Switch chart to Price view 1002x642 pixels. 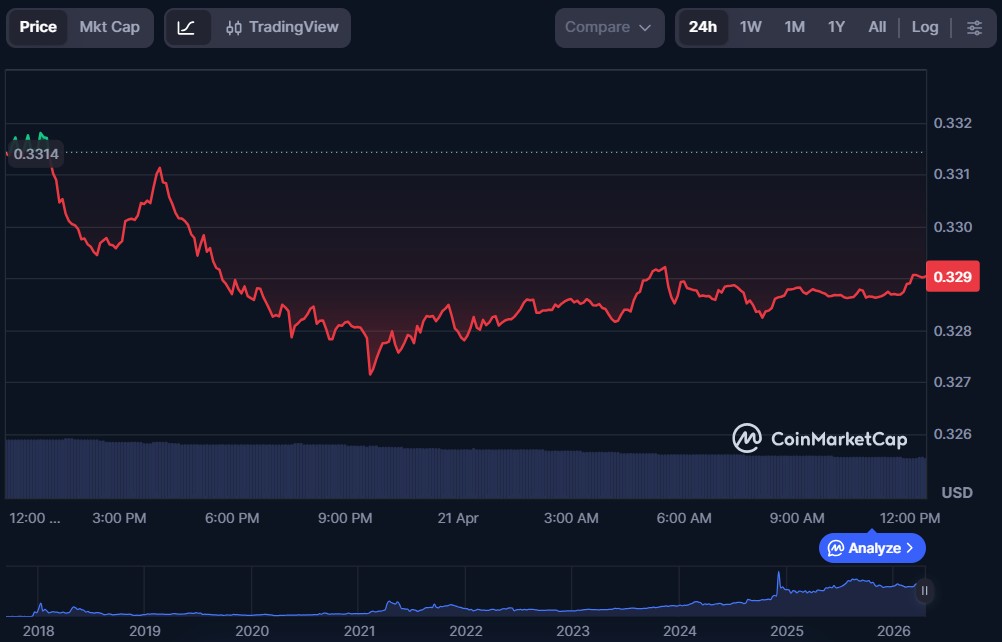(38, 27)
